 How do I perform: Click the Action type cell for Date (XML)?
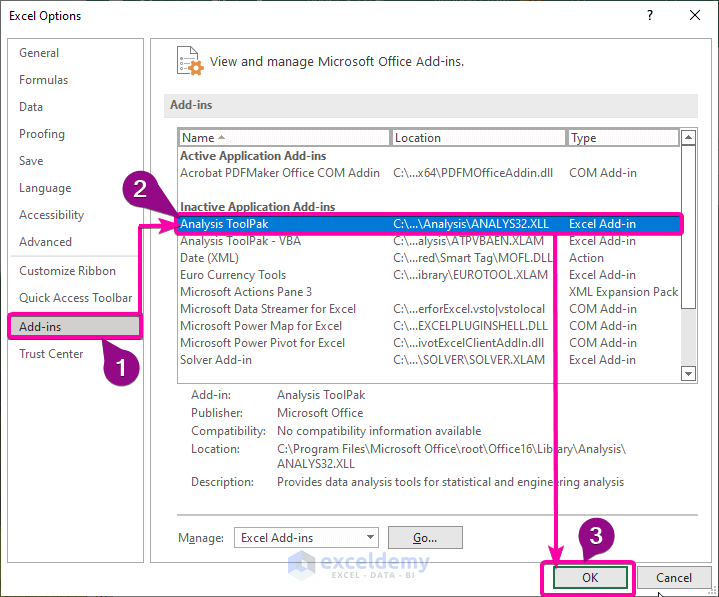coord(586,258)
